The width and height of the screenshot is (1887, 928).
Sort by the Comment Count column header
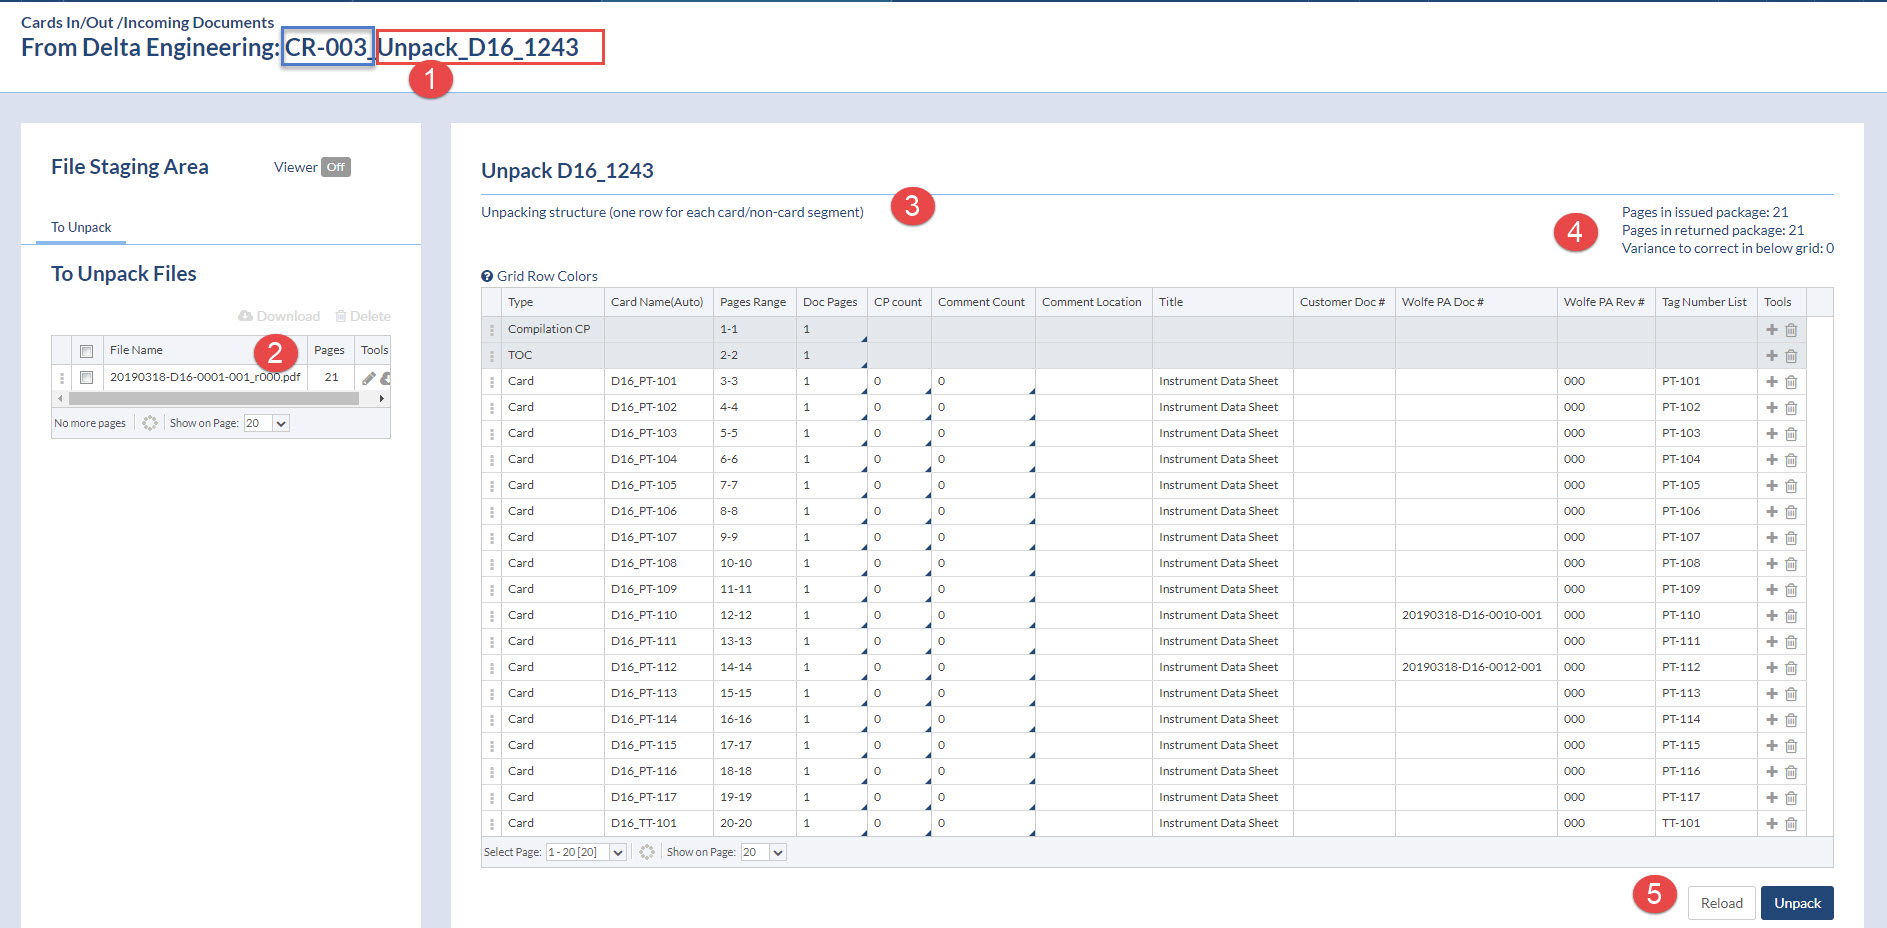click(x=982, y=302)
